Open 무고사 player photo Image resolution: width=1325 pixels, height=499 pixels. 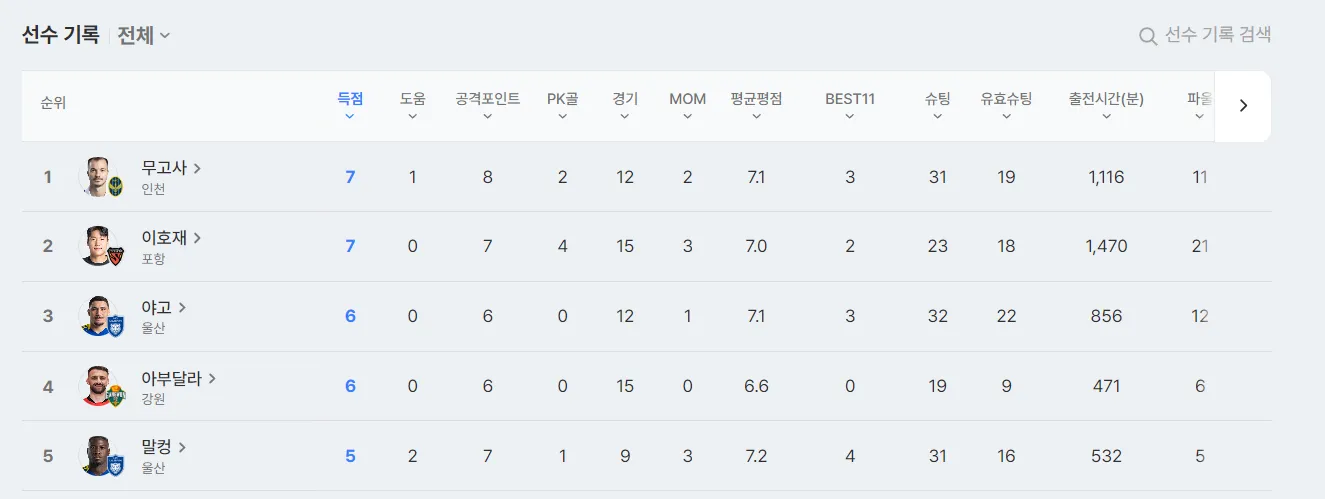(98, 177)
